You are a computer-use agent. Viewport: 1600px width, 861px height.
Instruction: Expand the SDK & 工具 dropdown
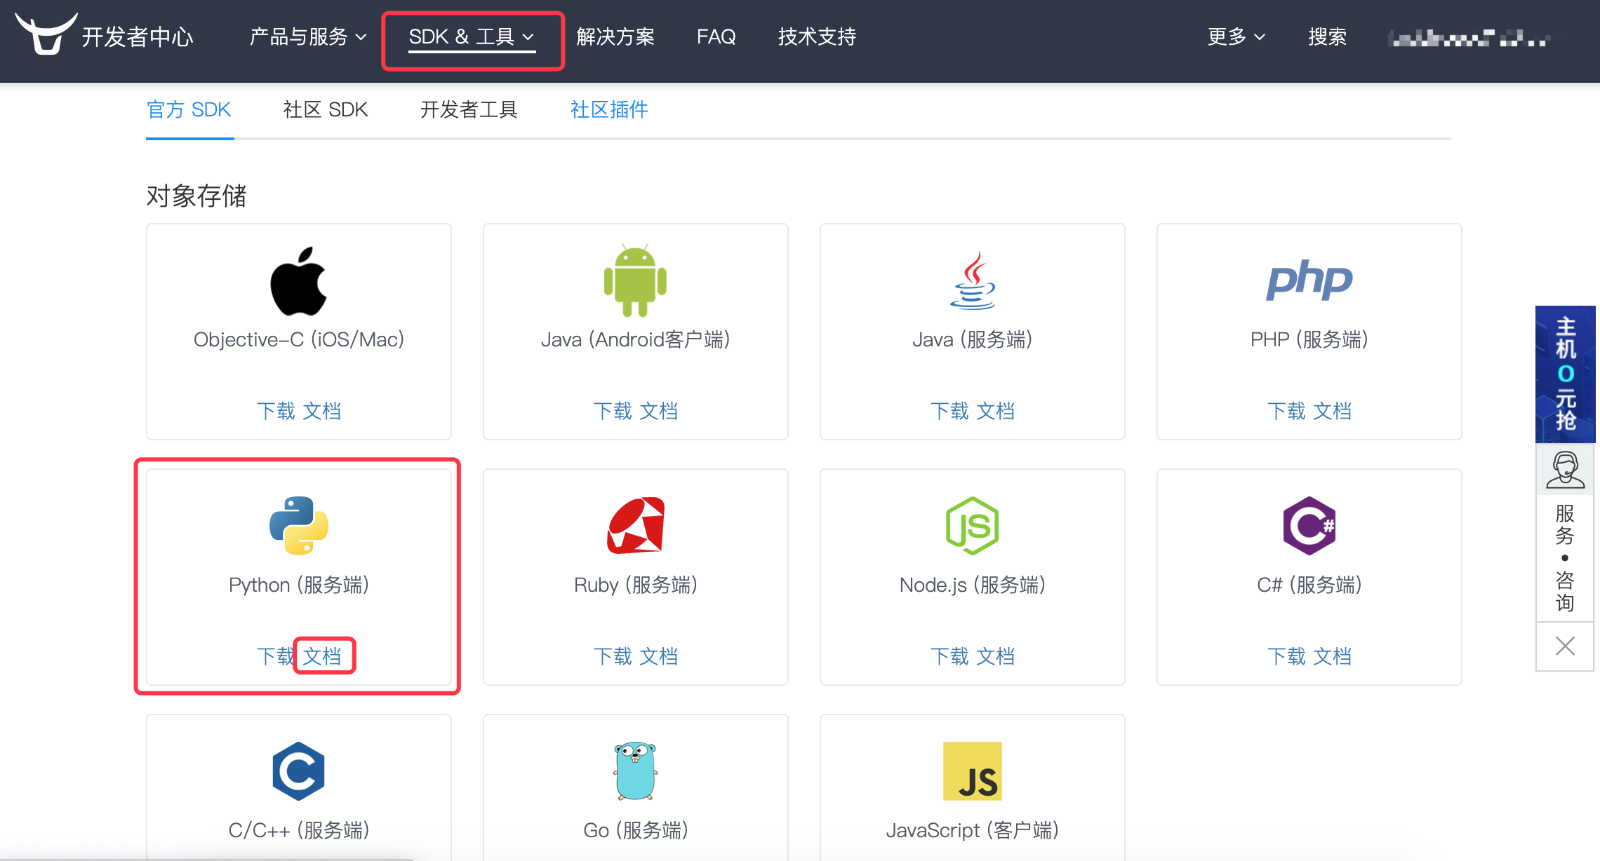click(x=471, y=37)
